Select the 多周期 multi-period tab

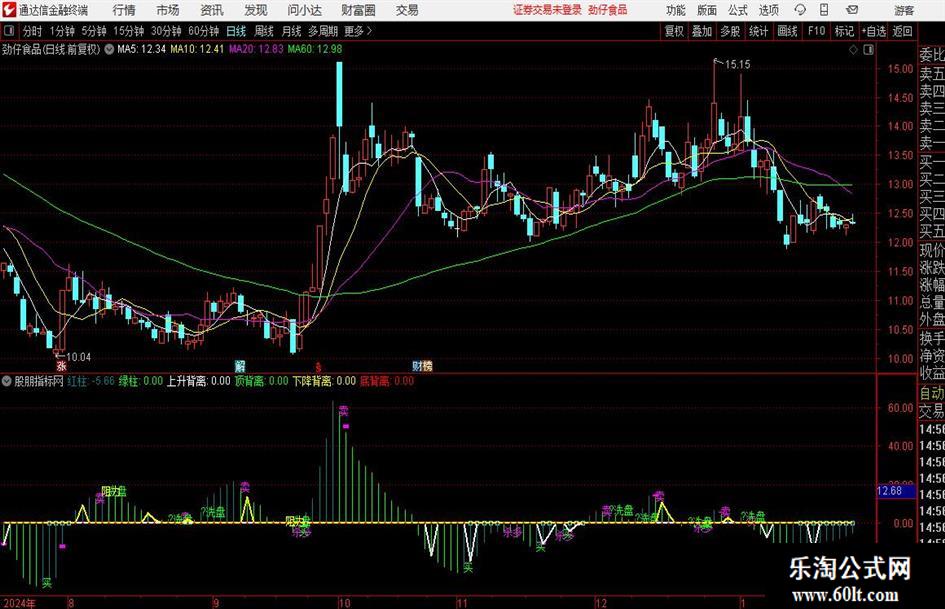(323, 31)
